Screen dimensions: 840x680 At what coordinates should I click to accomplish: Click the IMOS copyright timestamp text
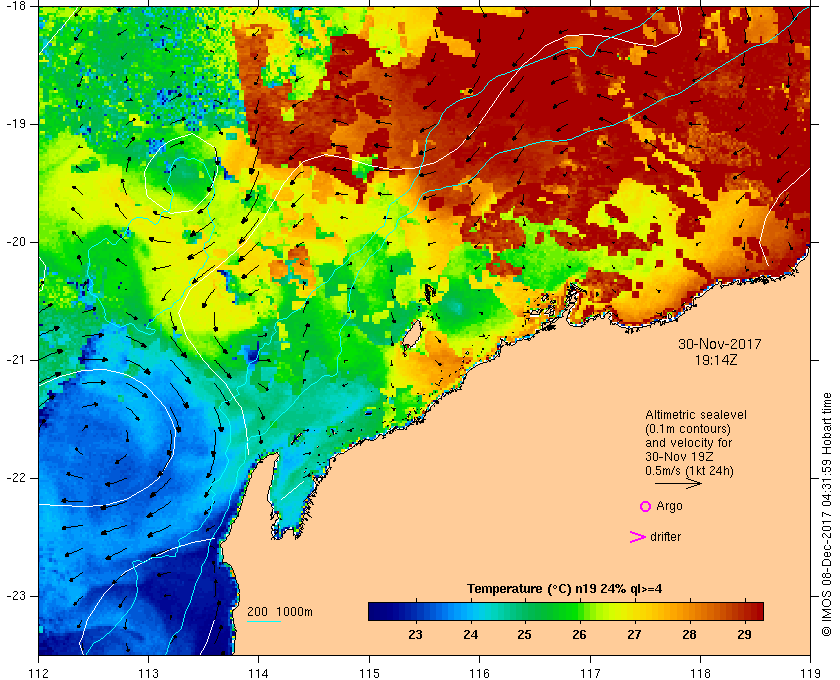pyautogui.click(x=827, y=514)
